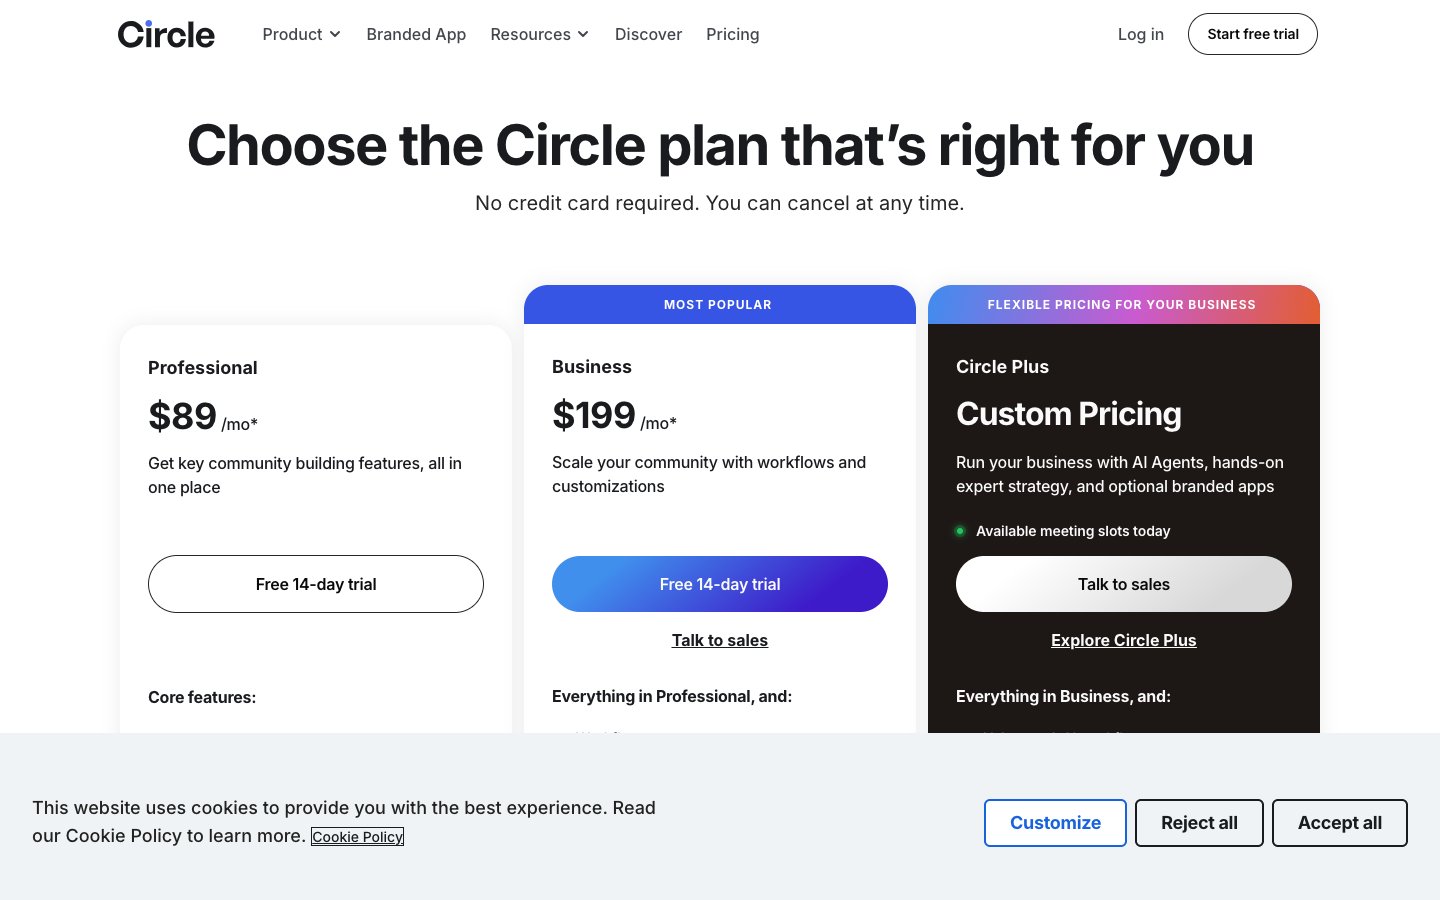Start the Business plan 14-day trial

(720, 584)
